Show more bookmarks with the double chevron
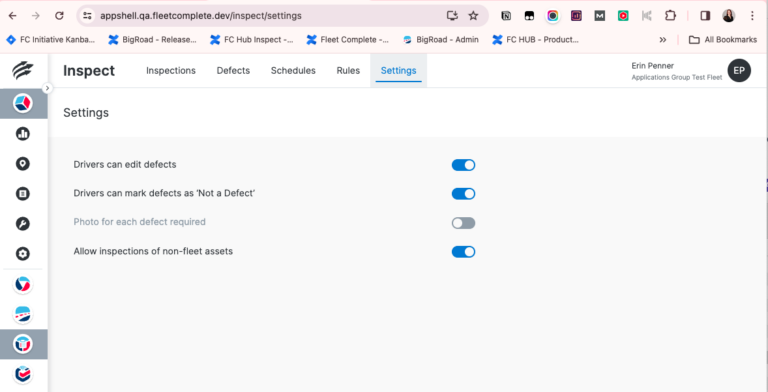 click(x=663, y=40)
